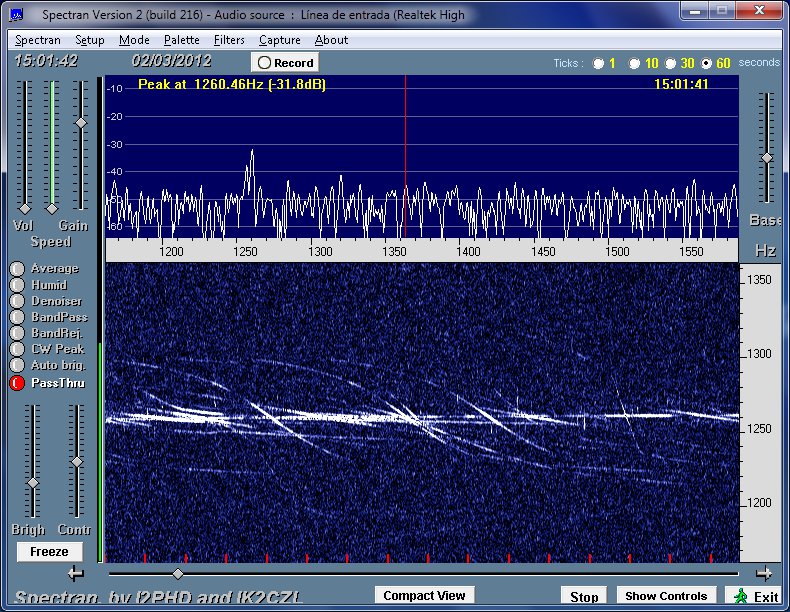Click the 02/03/2012 date display
790x612 pixels.
(x=171, y=61)
